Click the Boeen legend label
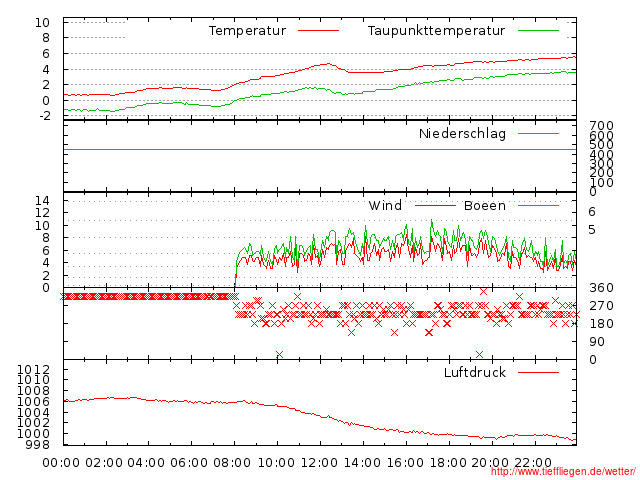Viewport: 640px width, 480px height. click(484, 206)
